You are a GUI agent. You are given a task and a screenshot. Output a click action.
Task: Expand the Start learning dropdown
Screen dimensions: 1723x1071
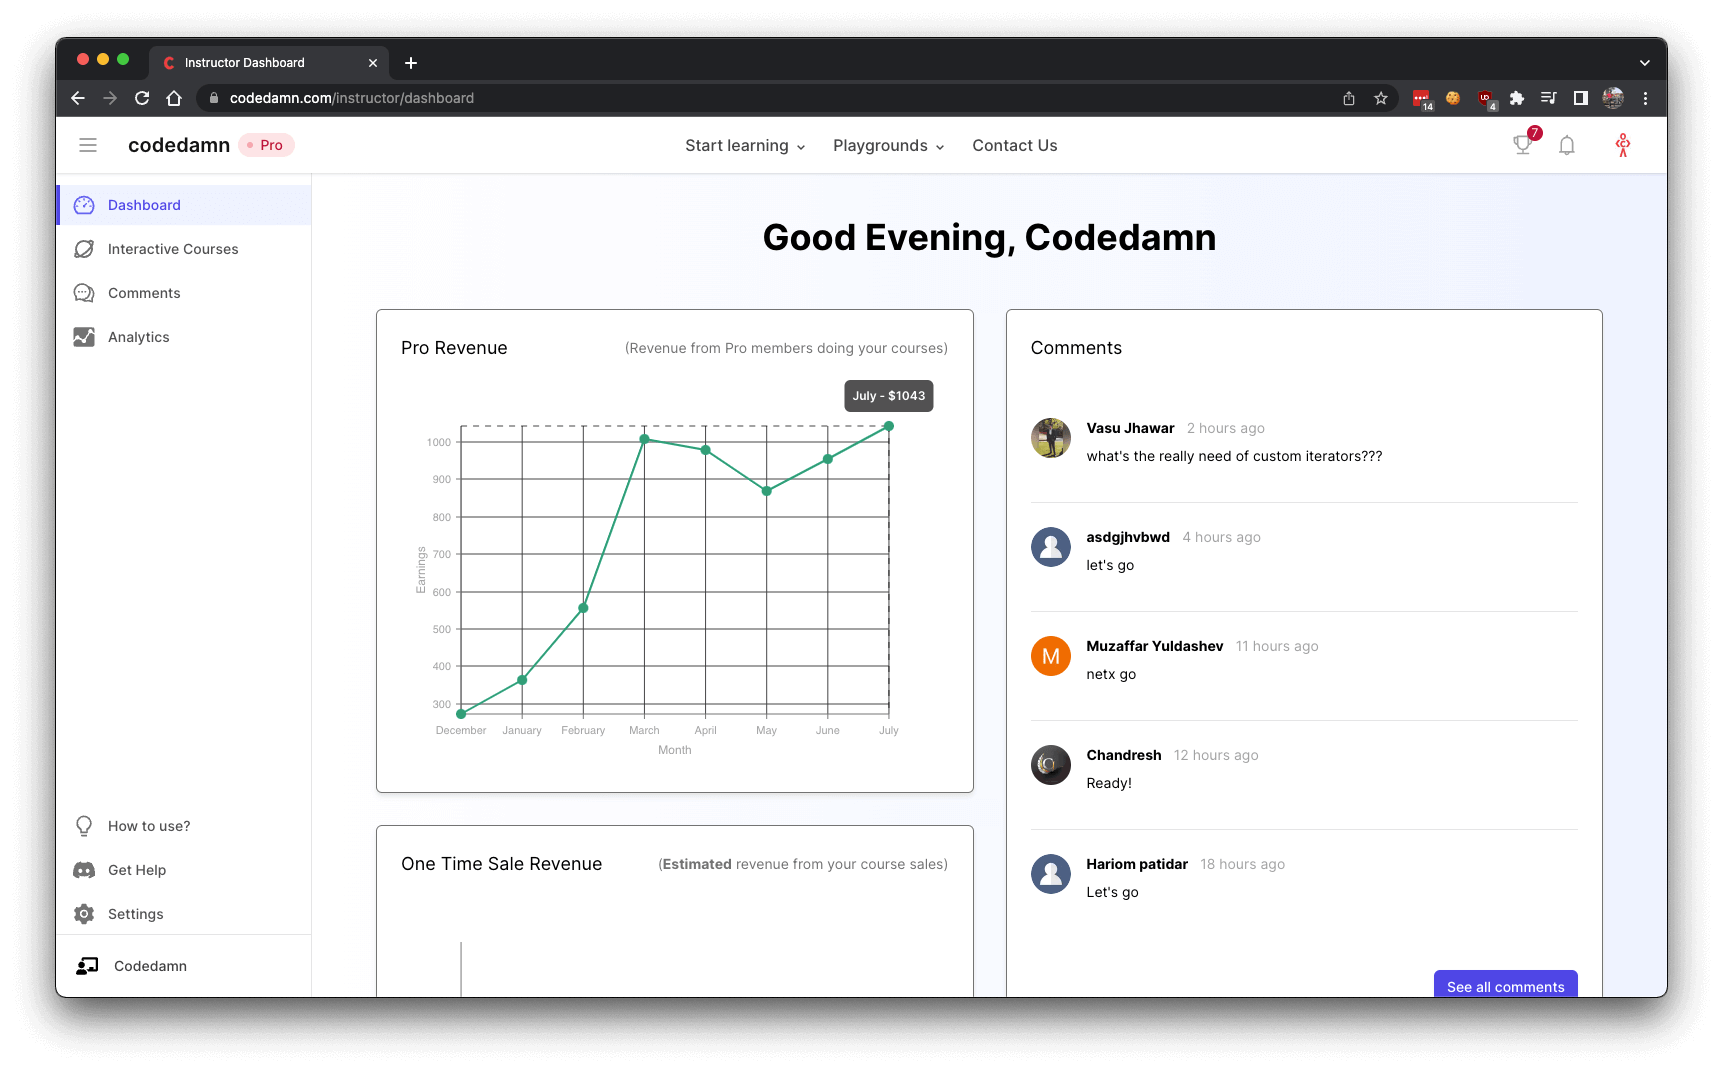[x=745, y=146]
